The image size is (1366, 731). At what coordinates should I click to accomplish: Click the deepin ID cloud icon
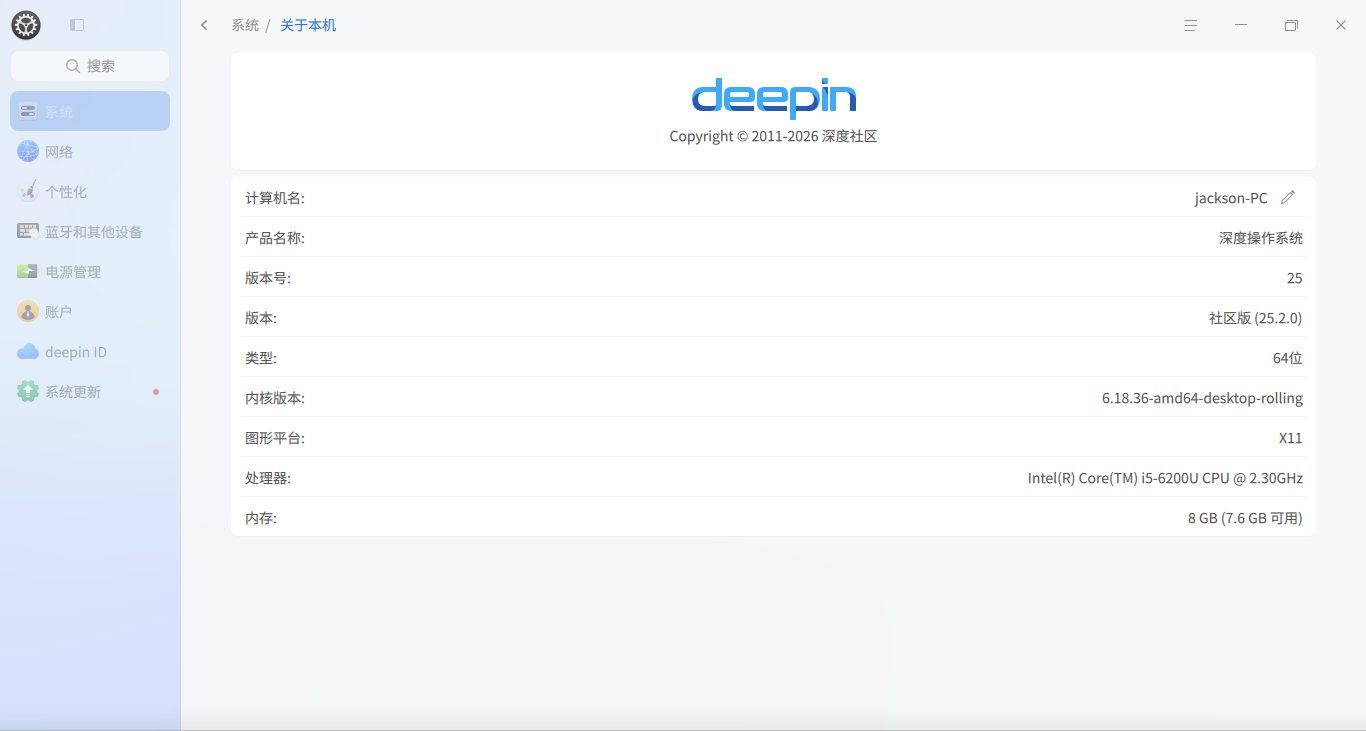(28, 351)
